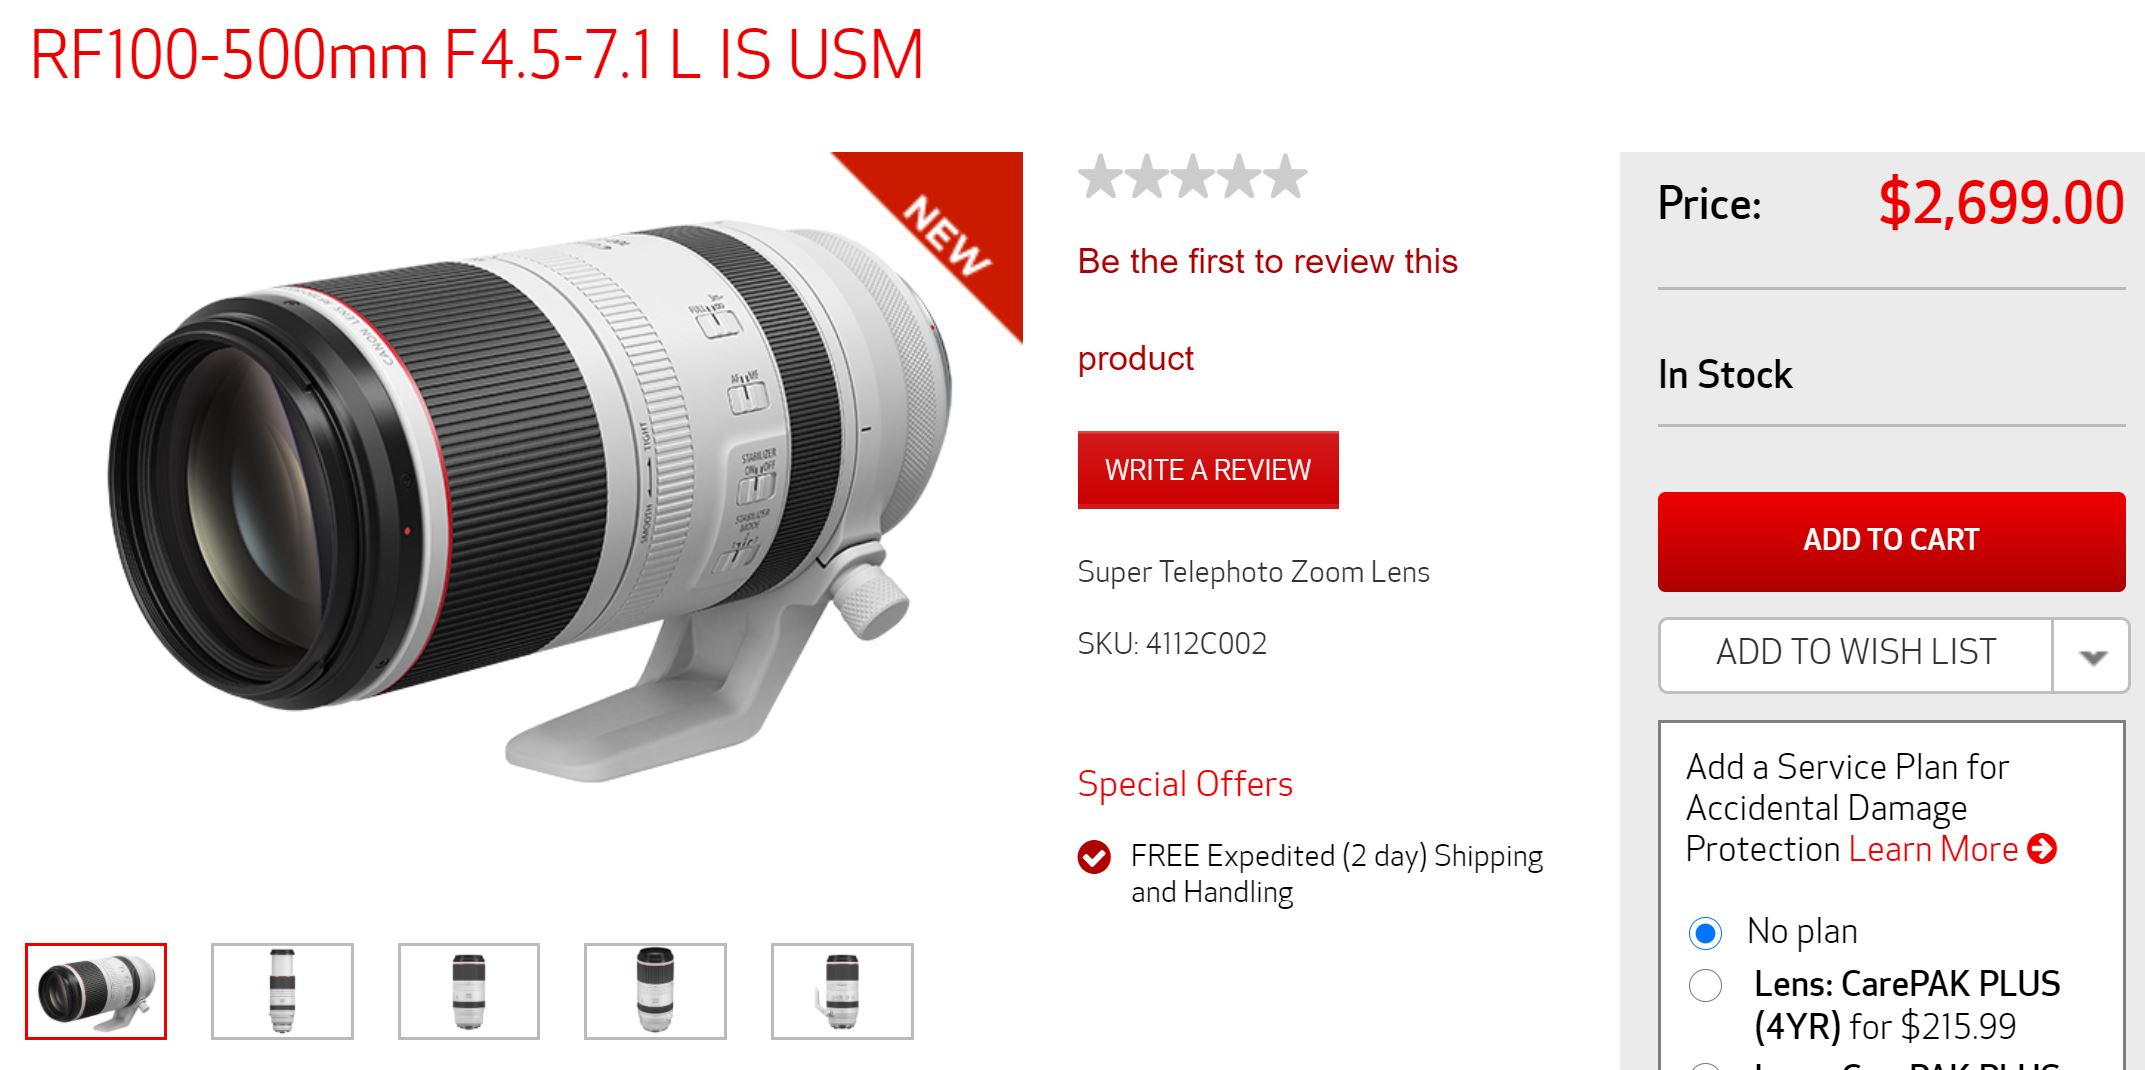
Task: View the second thumbnail of extended lens
Action: tap(282, 991)
